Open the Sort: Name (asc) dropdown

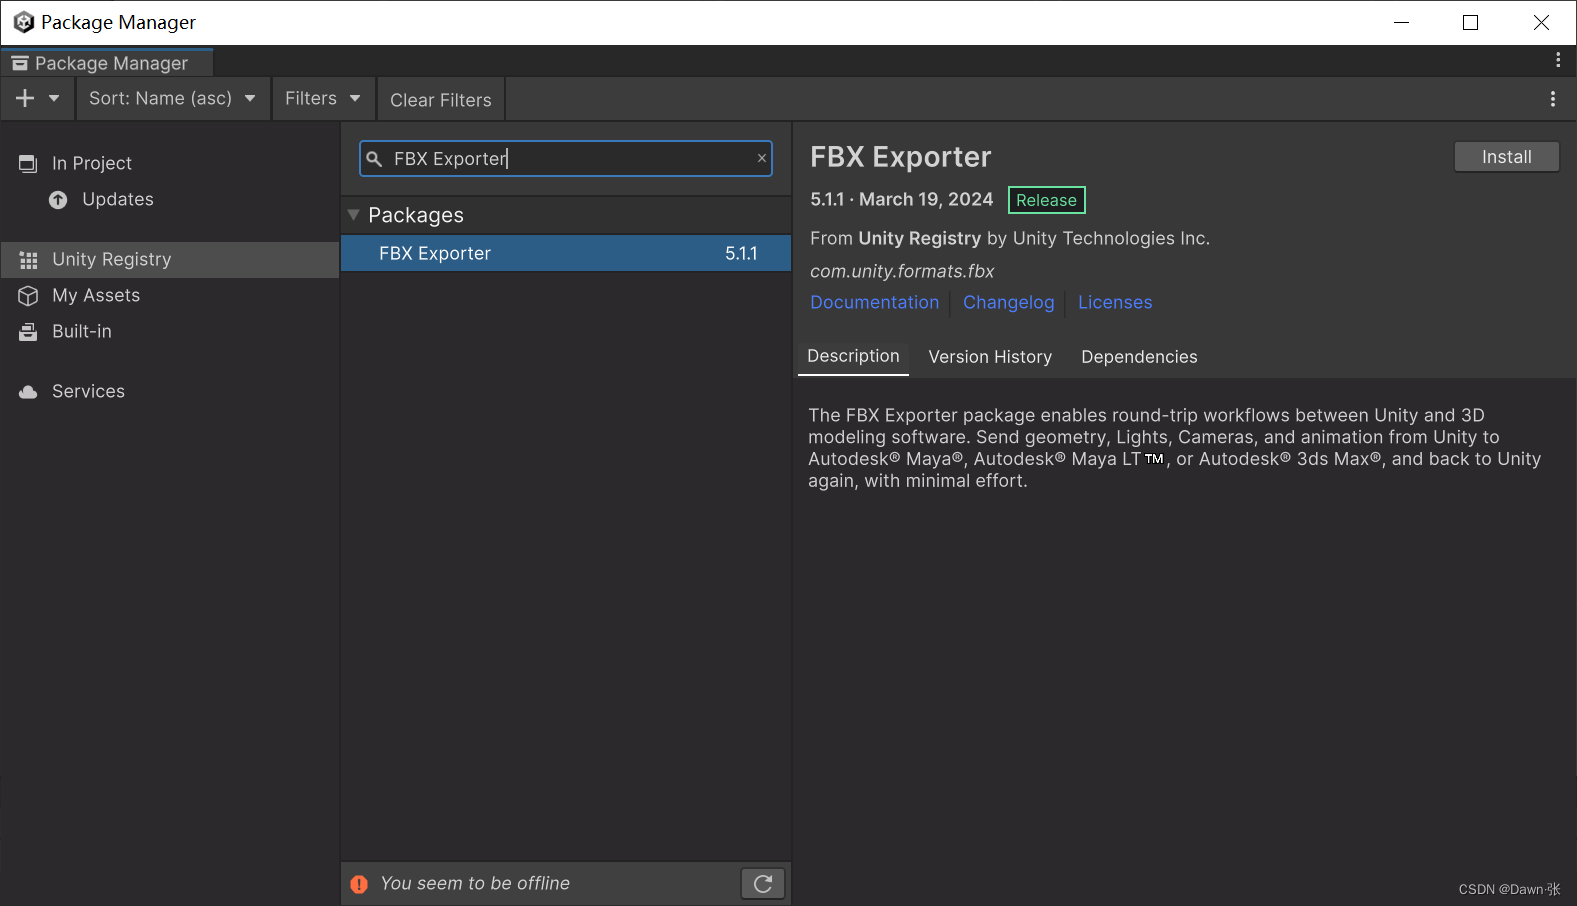pyautogui.click(x=172, y=98)
